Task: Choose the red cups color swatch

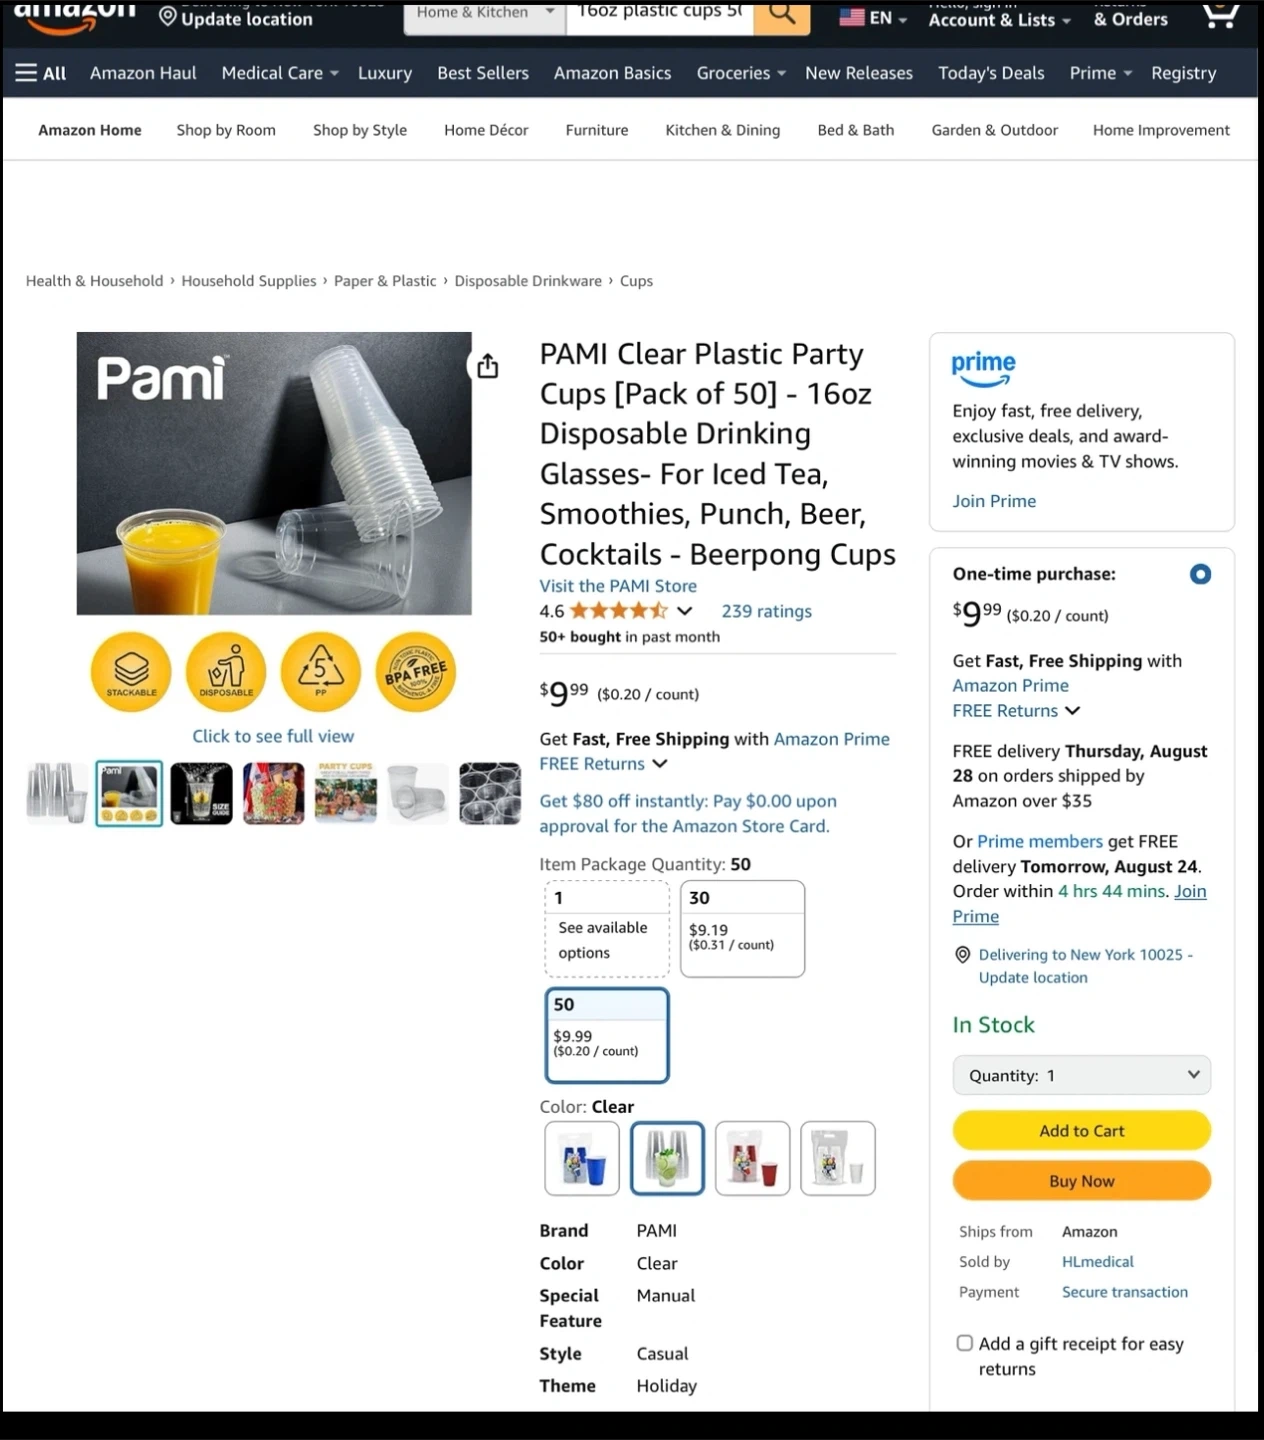Action: 753,1158
